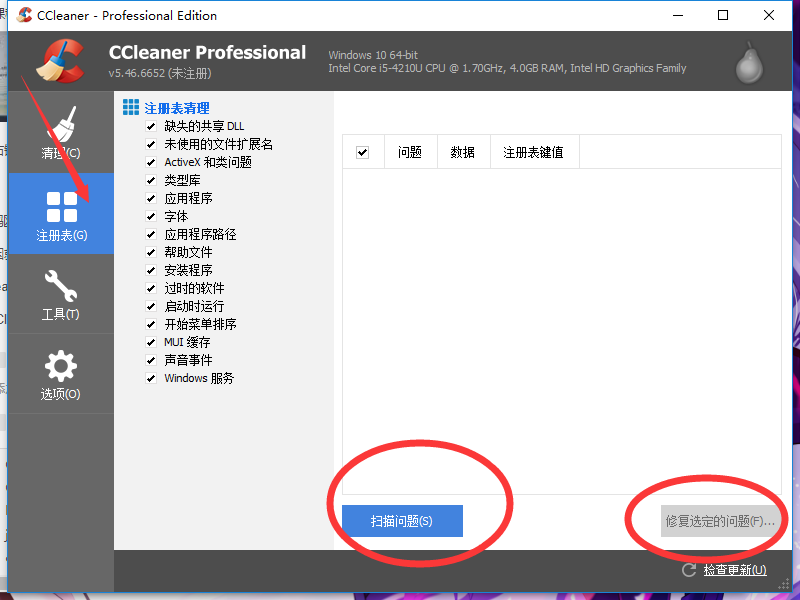Sort by 数据 column header

pyautogui.click(x=463, y=152)
